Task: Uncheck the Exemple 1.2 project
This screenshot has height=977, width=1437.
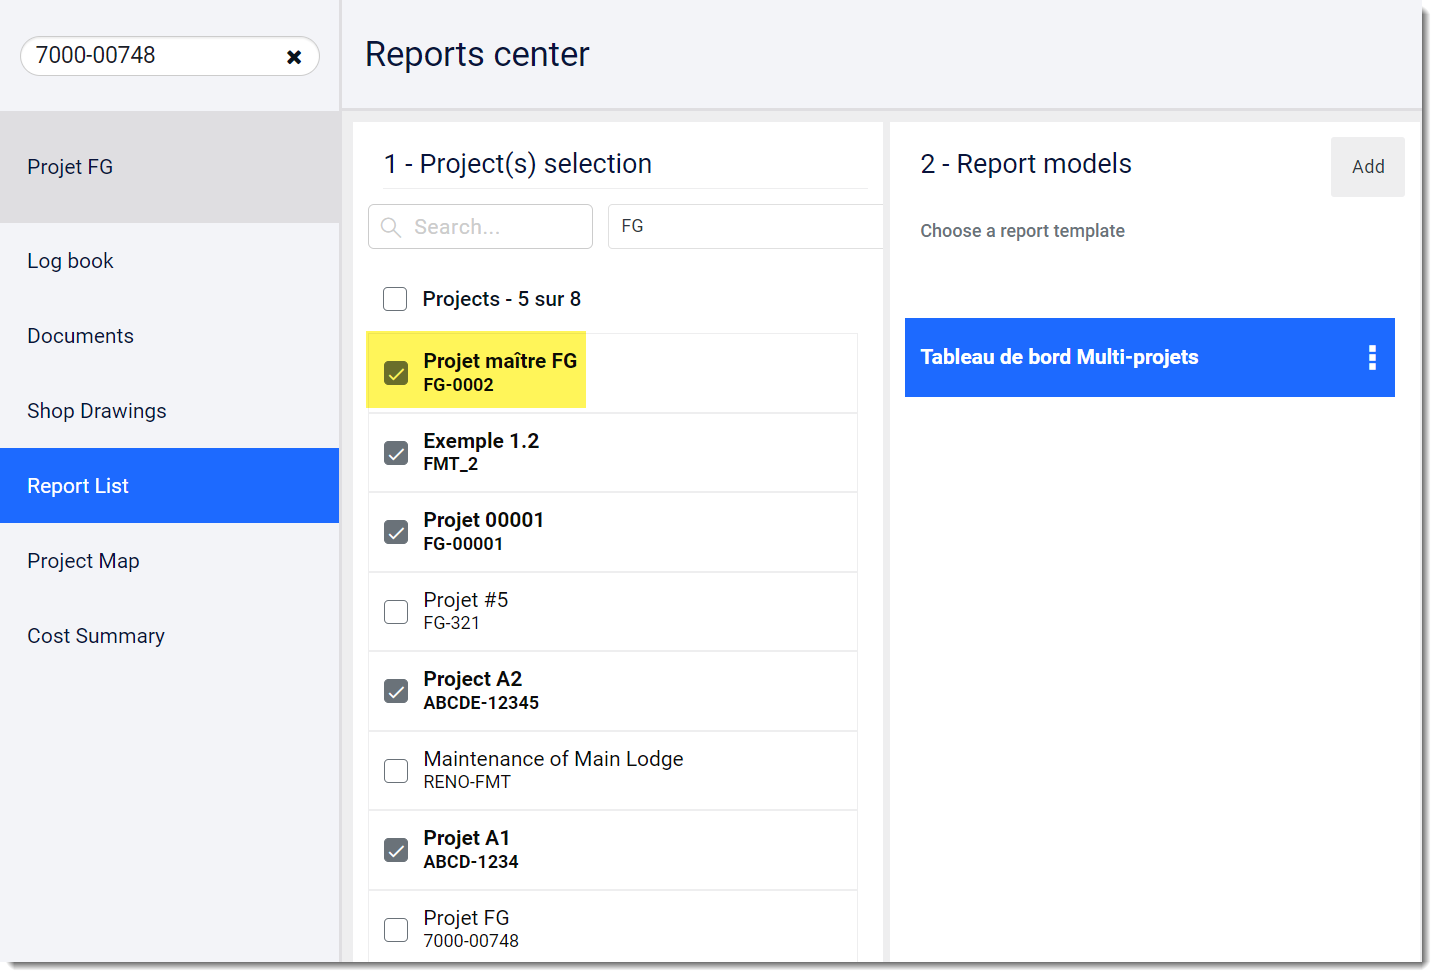Action: (395, 452)
